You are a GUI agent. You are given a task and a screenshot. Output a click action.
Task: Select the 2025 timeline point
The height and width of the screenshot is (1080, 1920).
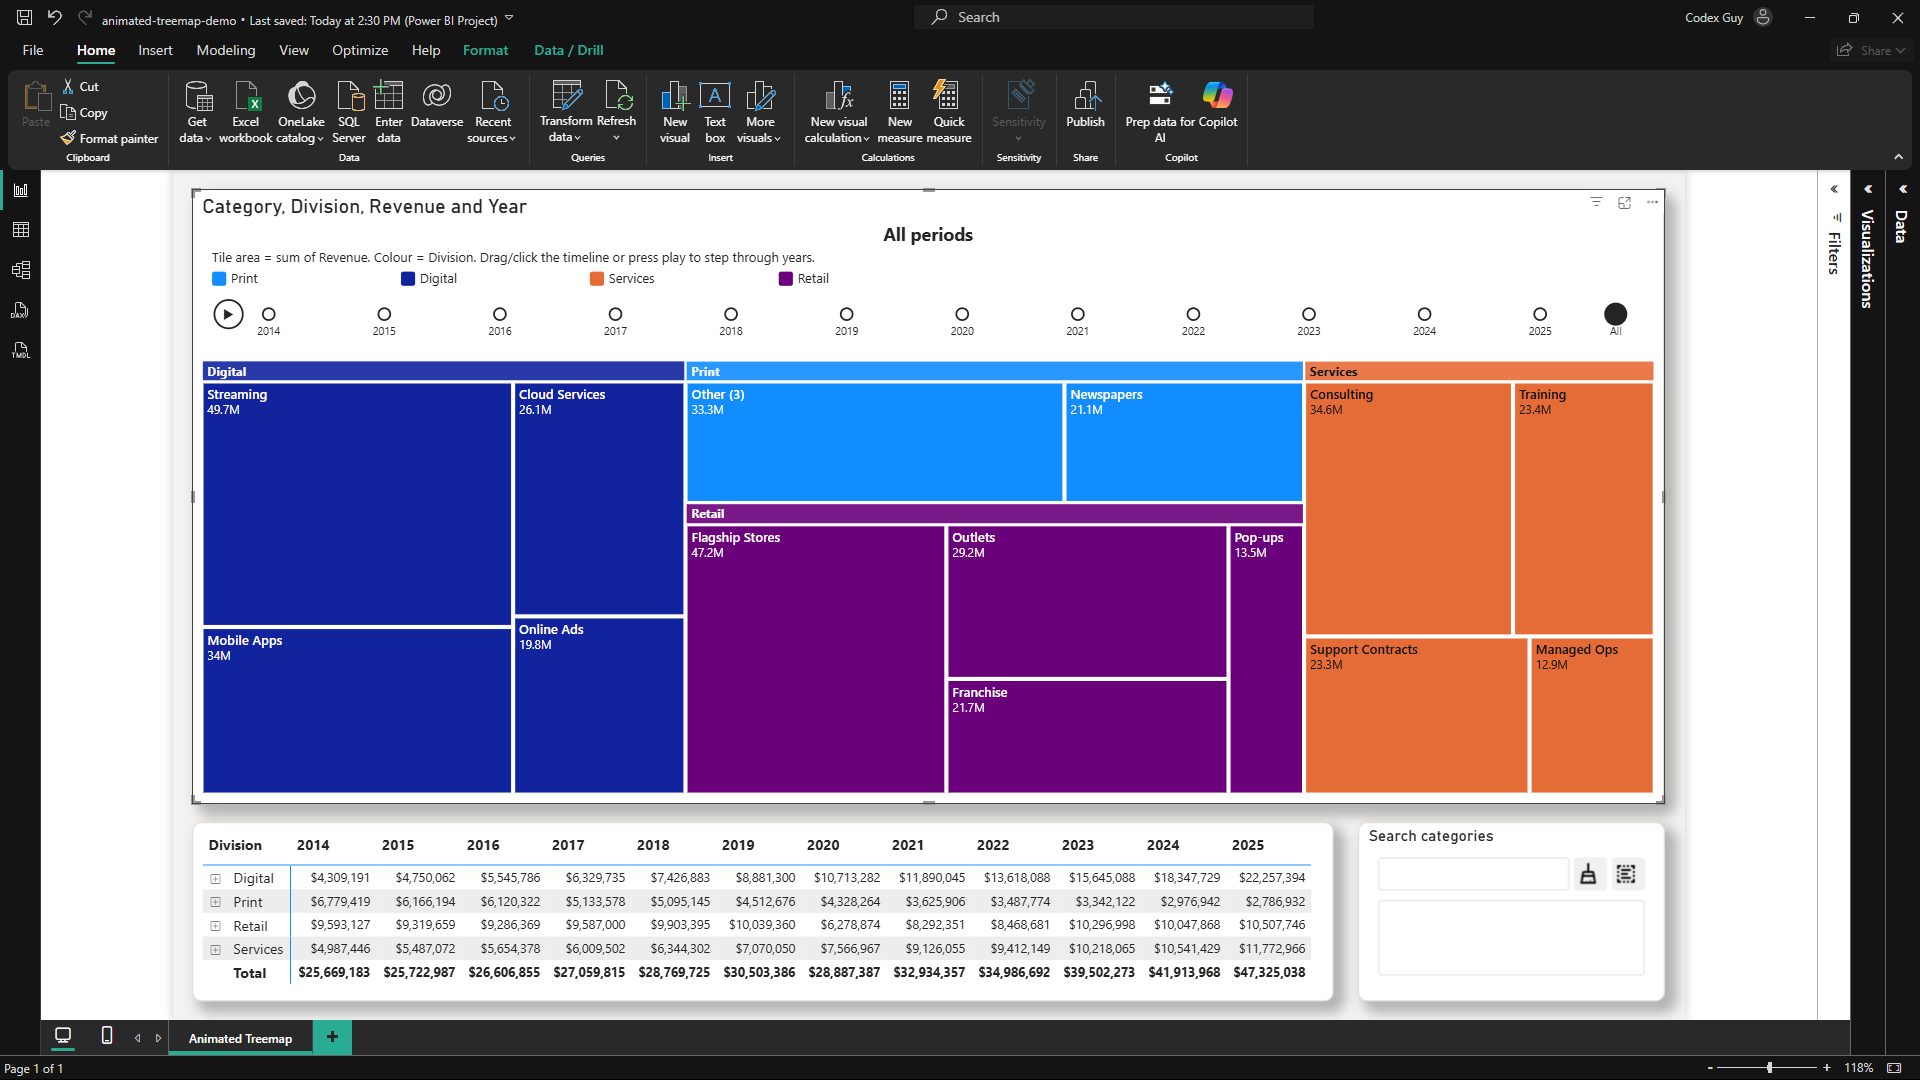coord(1540,314)
